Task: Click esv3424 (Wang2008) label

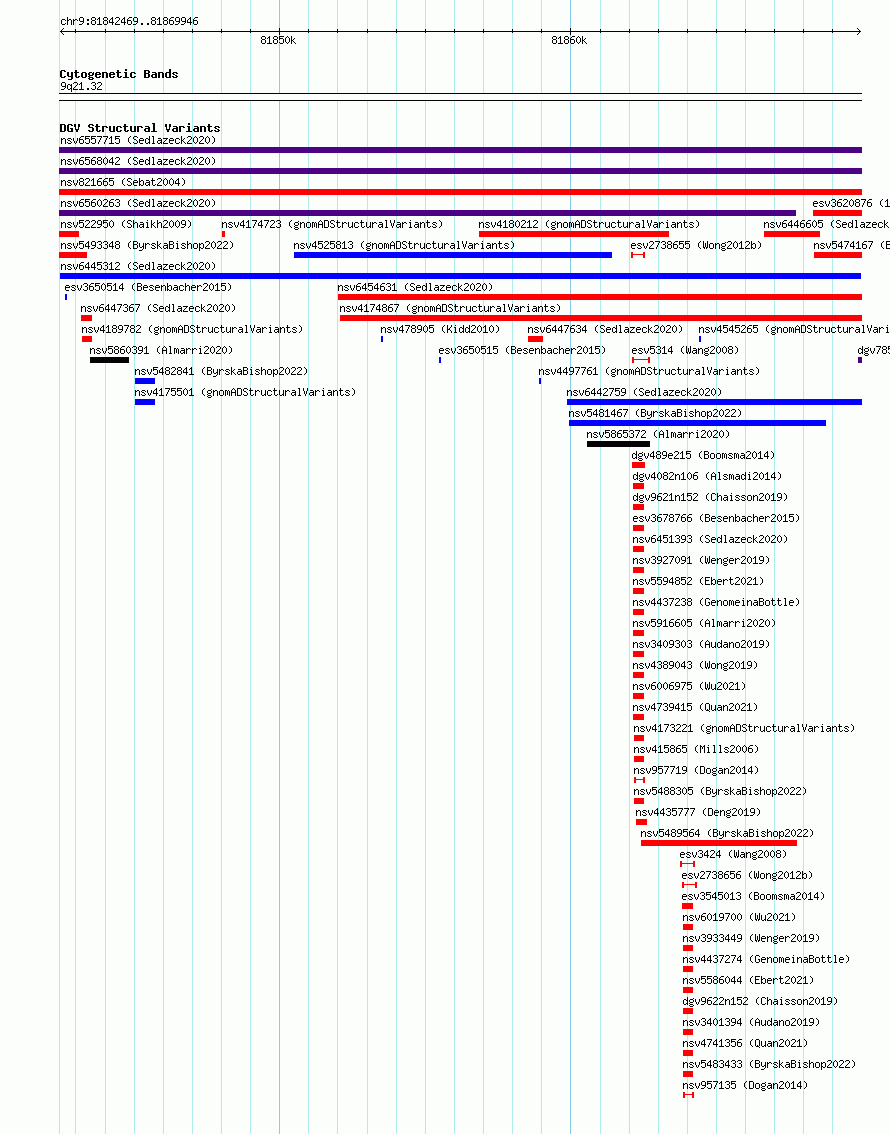Action: coord(733,853)
